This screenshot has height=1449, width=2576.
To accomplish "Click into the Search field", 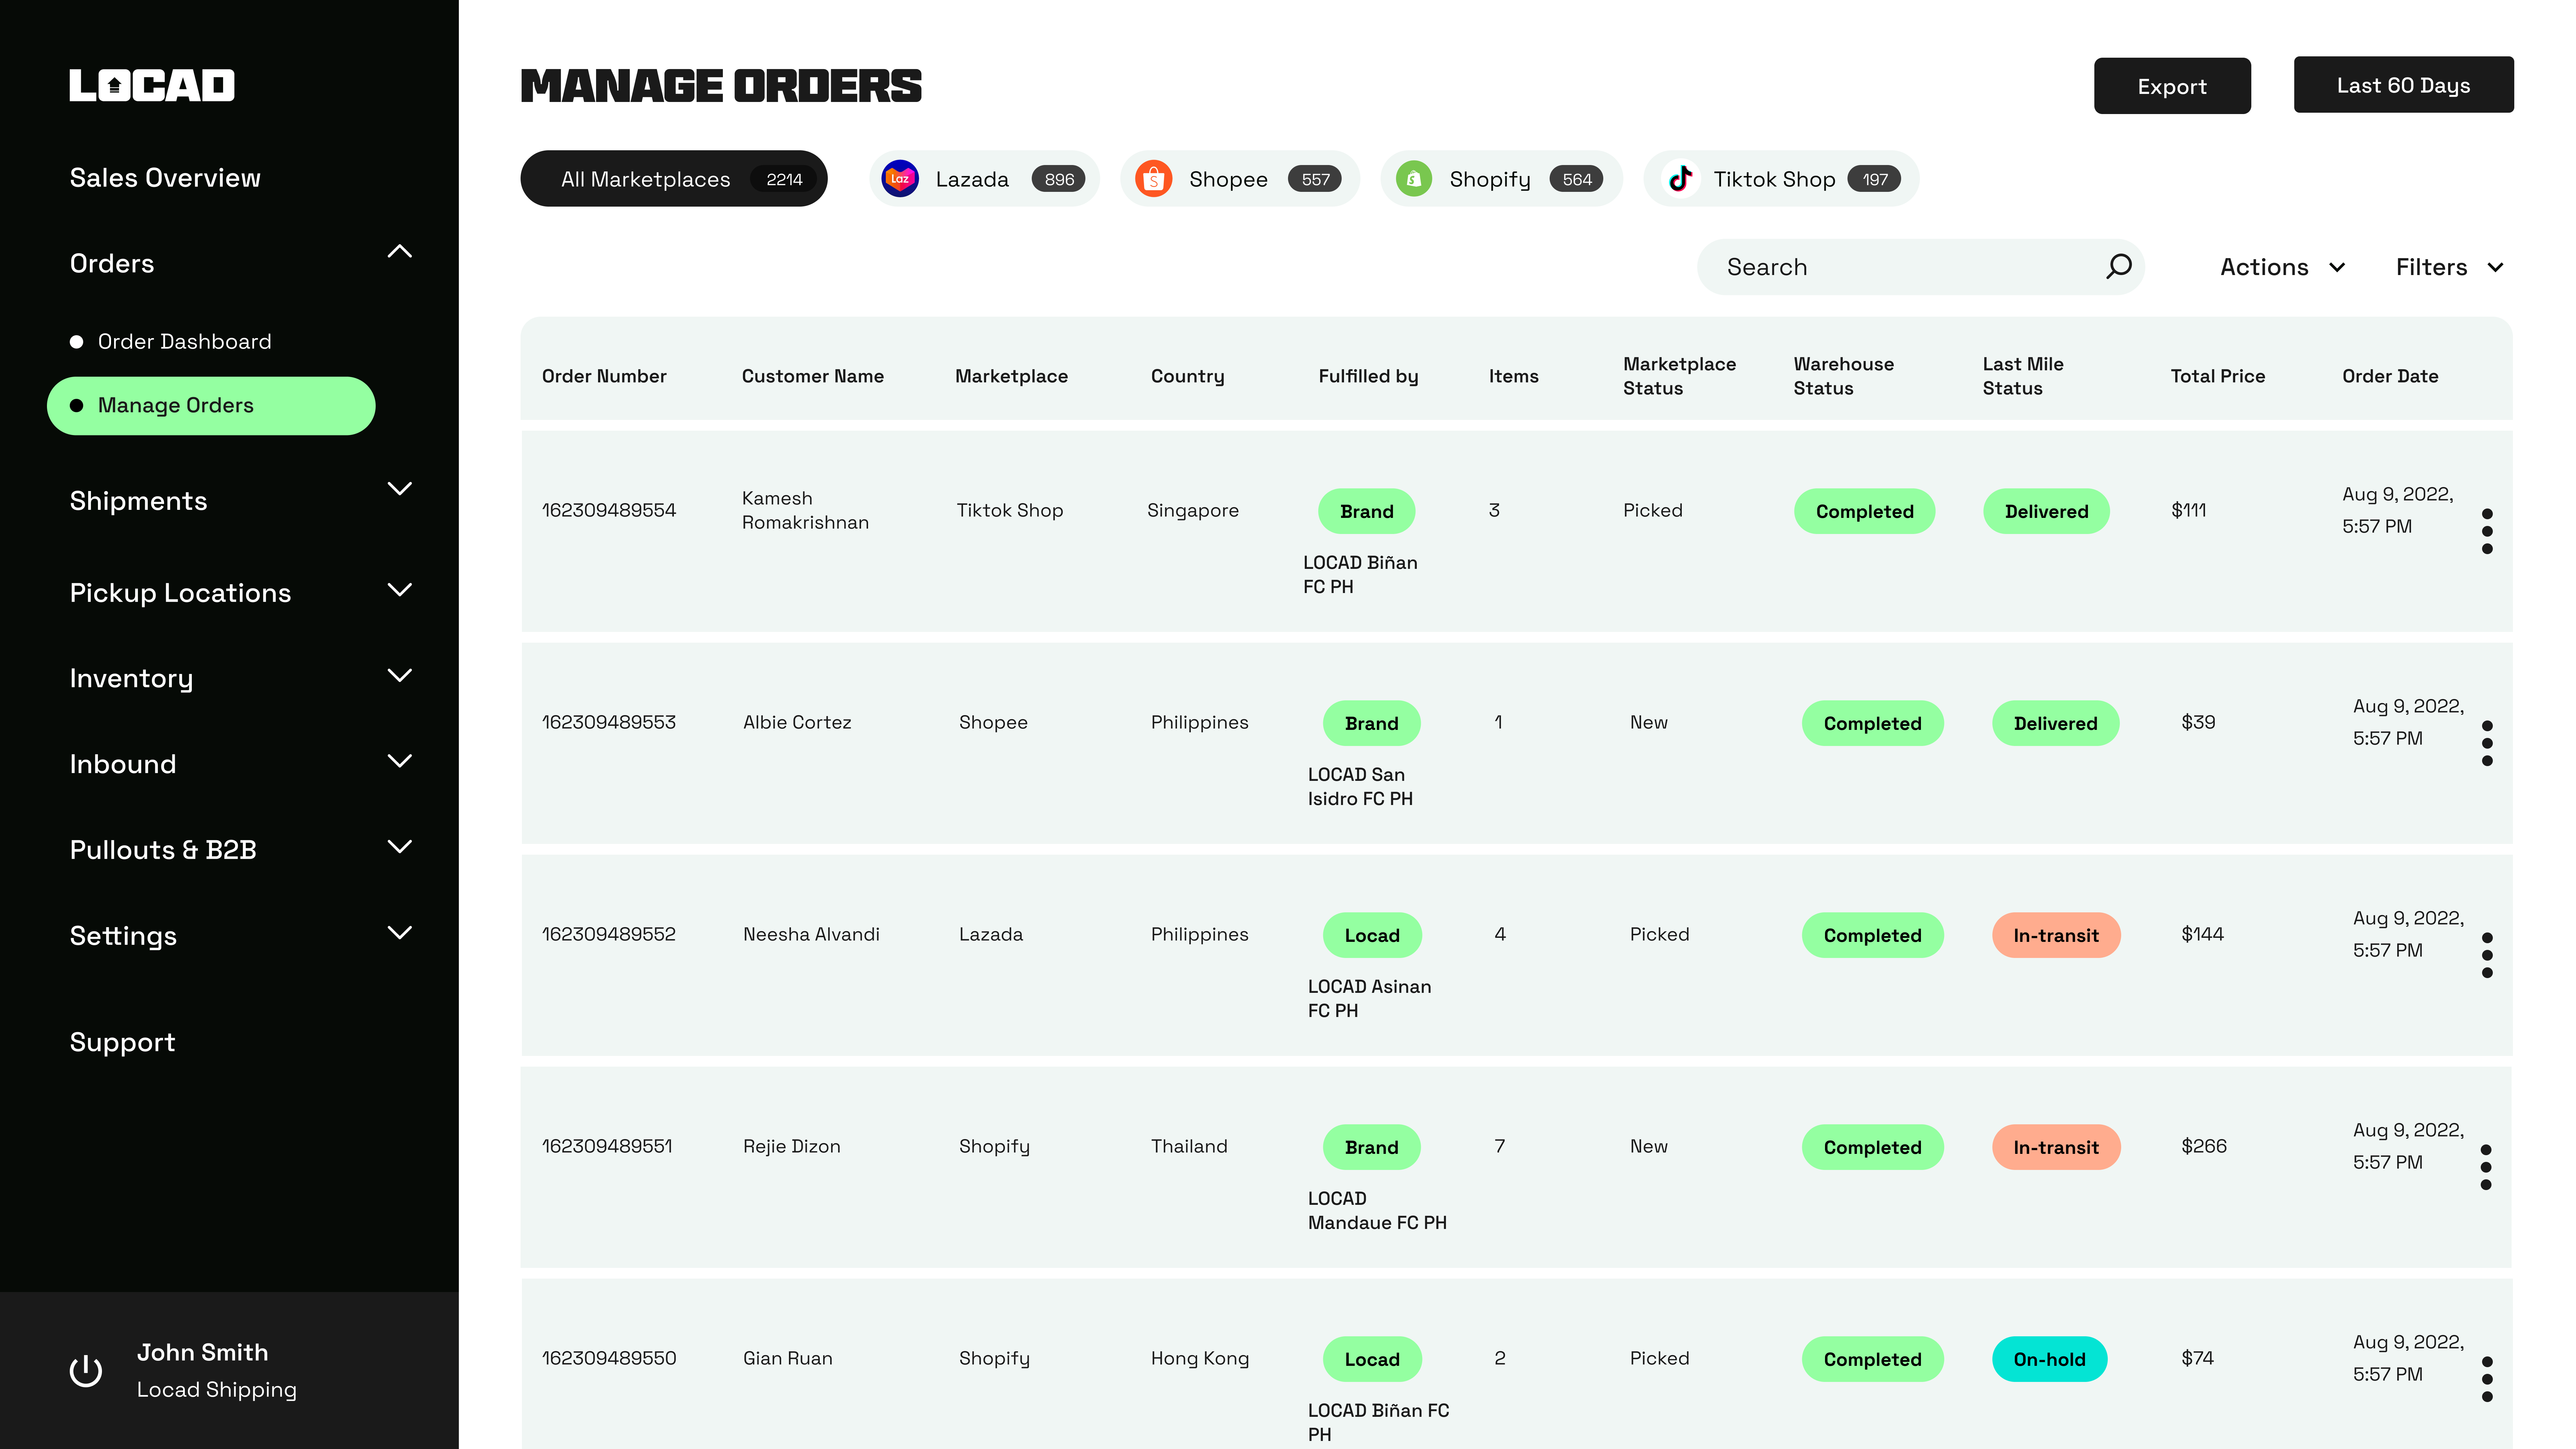I will [1900, 267].
